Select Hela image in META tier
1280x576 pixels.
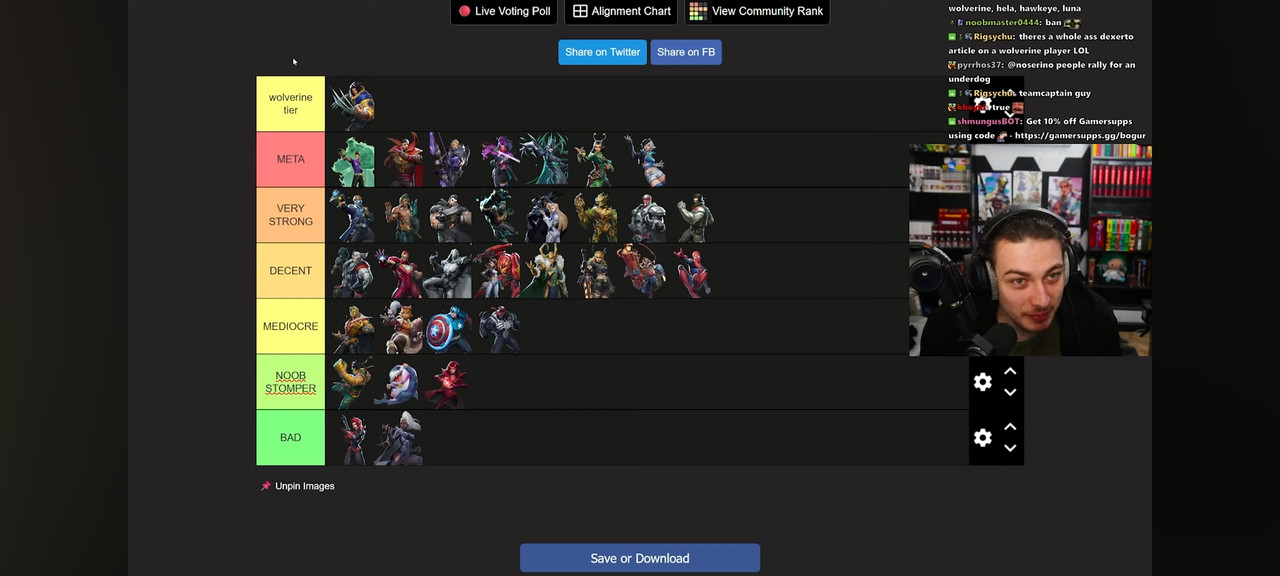point(545,160)
